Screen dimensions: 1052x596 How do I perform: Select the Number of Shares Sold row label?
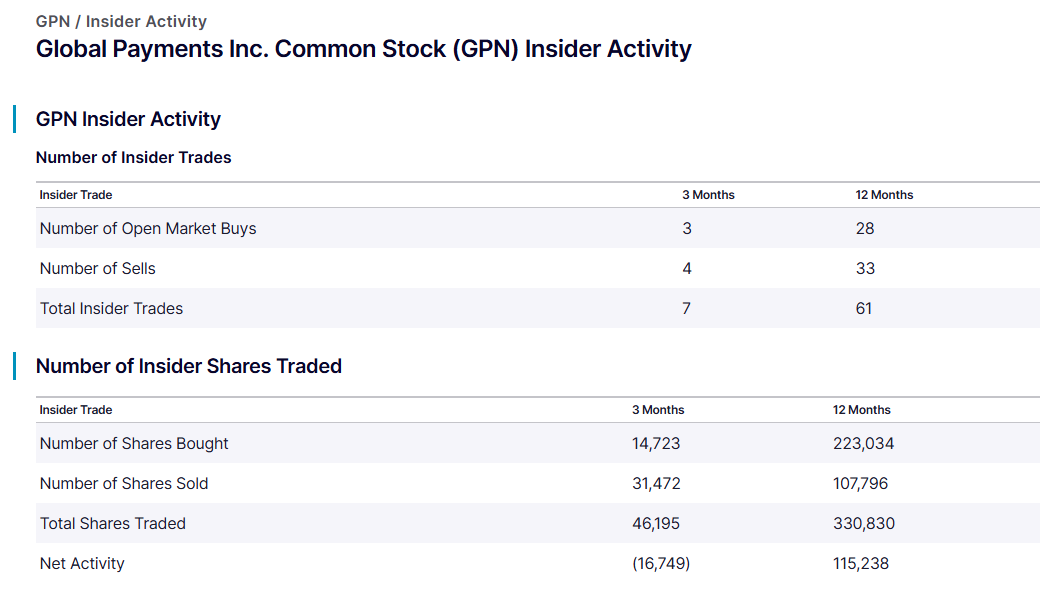pyautogui.click(x=124, y=483)
